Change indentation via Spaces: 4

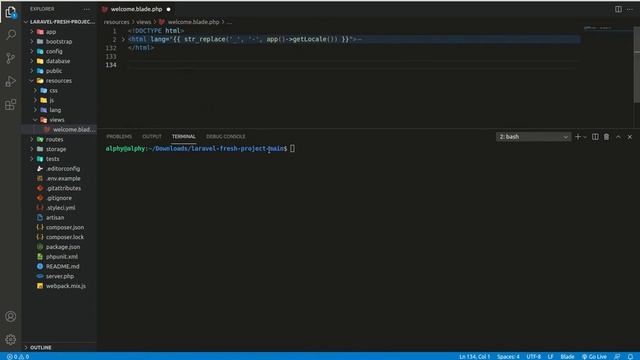[x=508, y=356]
